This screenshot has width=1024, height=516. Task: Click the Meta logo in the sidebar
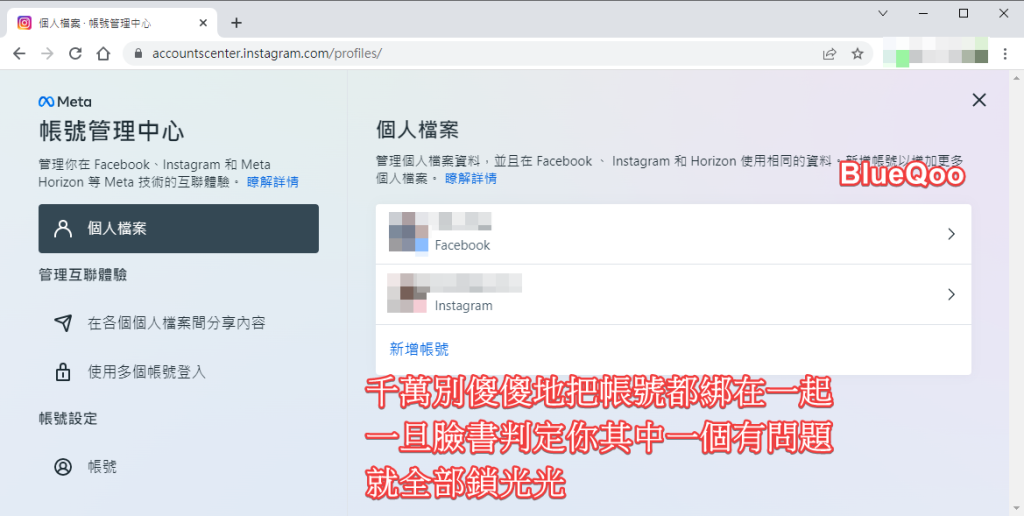point(65,101)
